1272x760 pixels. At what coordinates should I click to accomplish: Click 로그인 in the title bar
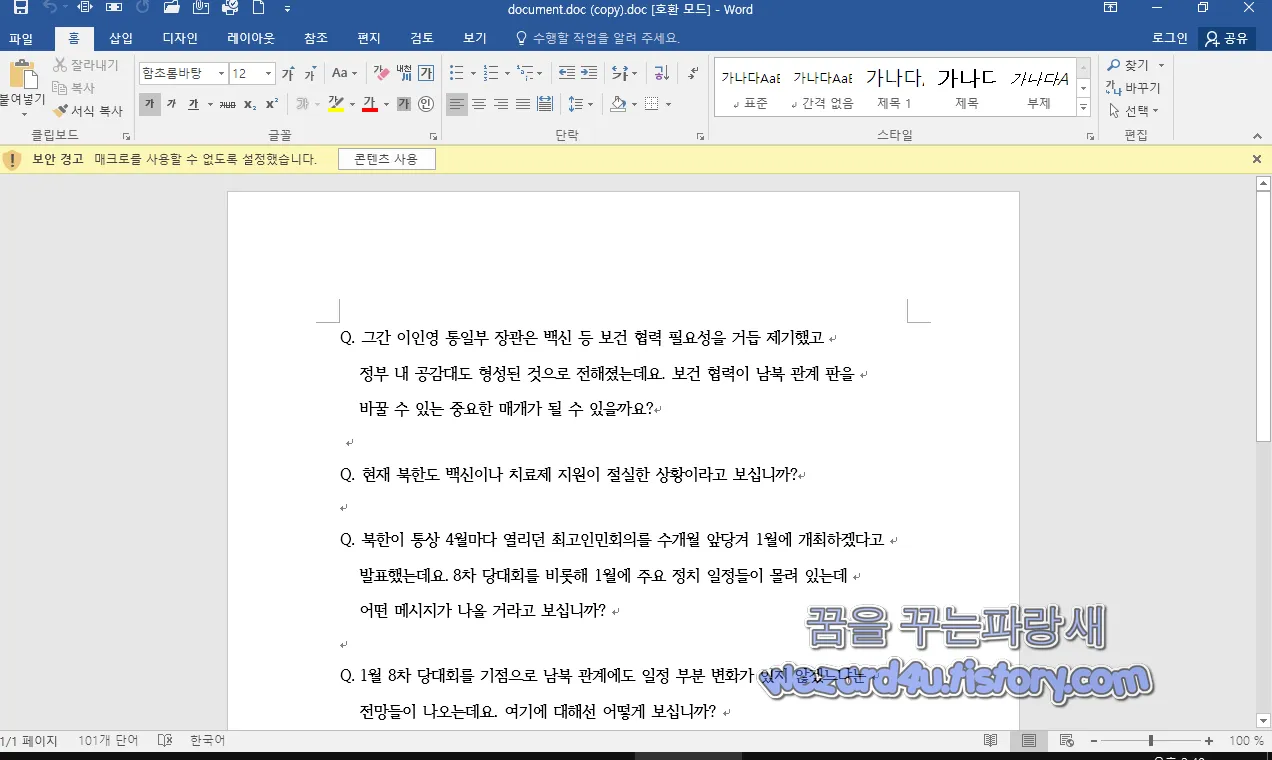pos(1168,37)
